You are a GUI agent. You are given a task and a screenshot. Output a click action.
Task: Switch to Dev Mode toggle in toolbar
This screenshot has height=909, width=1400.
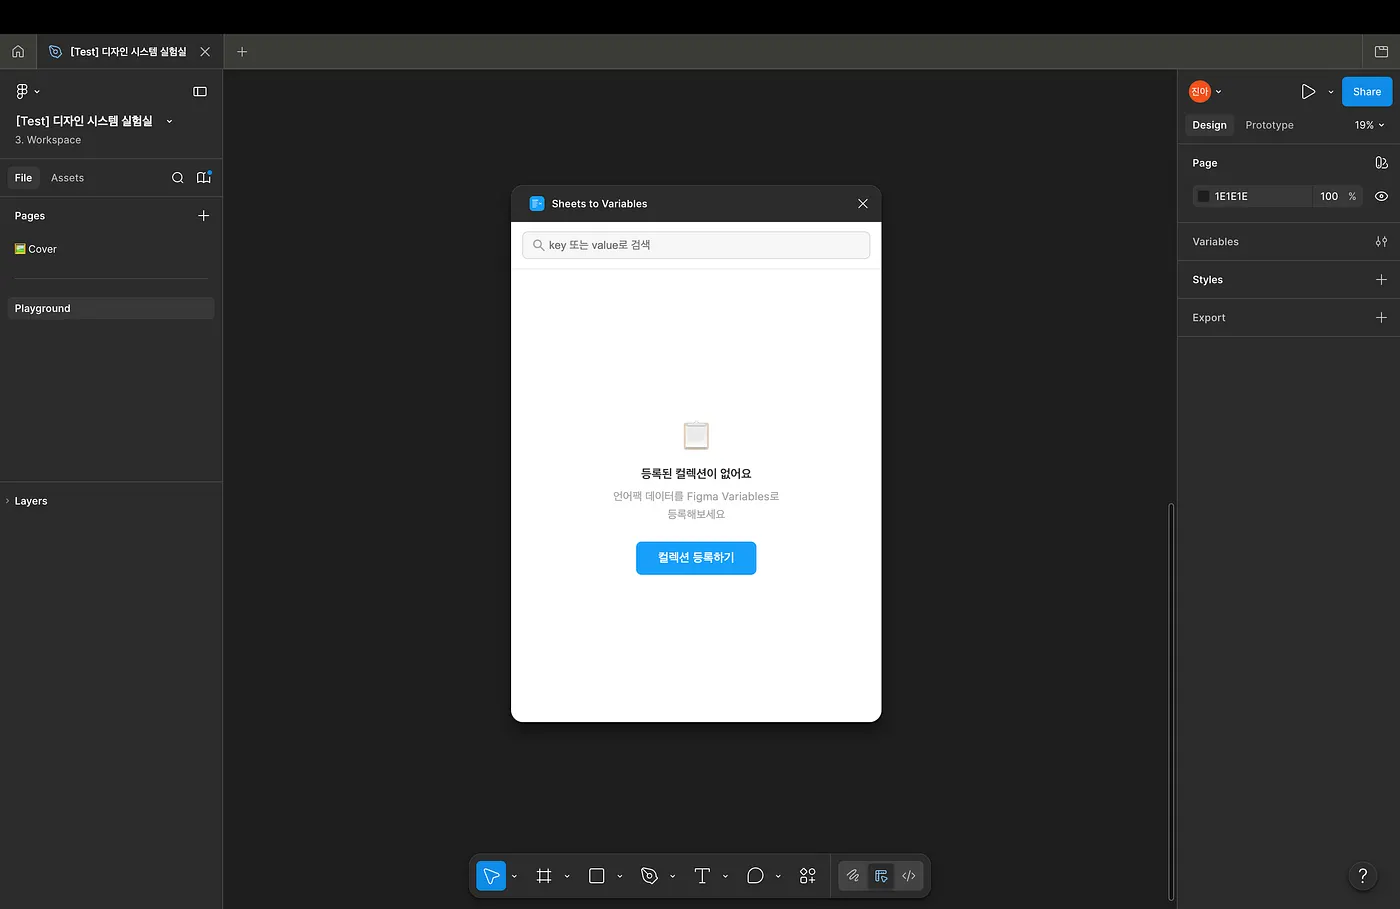pos(909,876)
